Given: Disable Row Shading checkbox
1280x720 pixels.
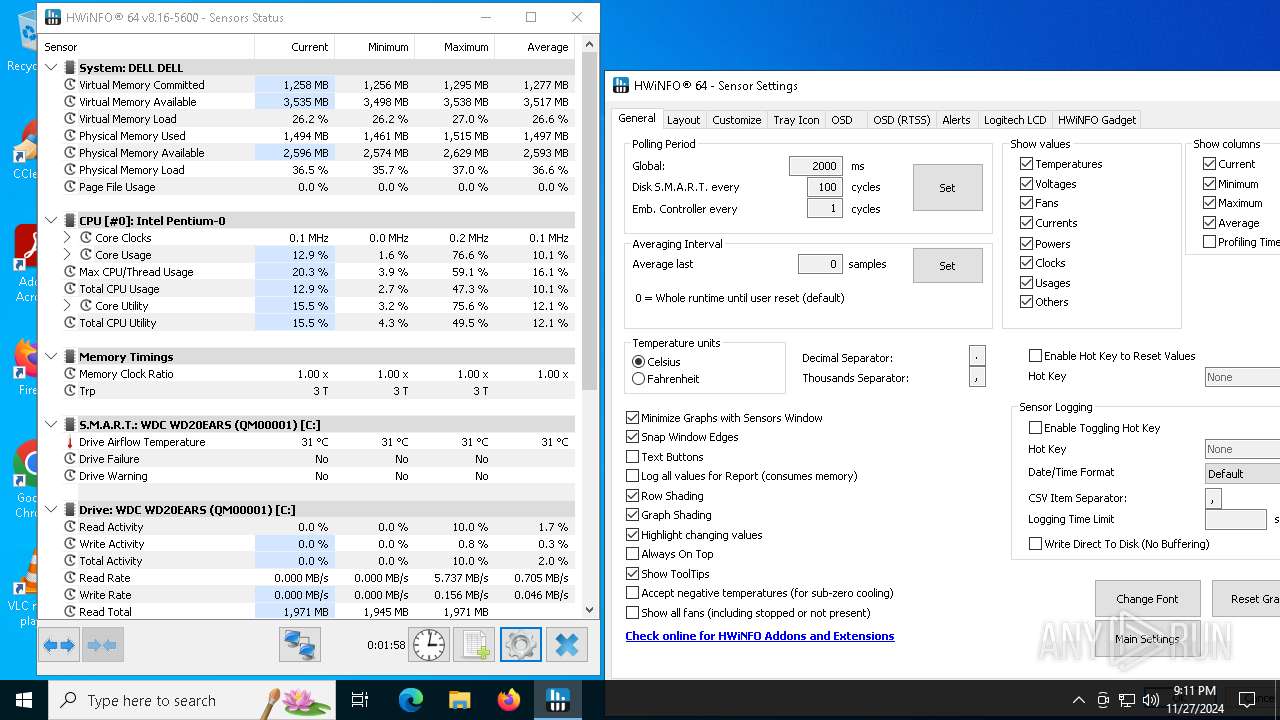Looking at the screenshot, I should click(632, 496).
